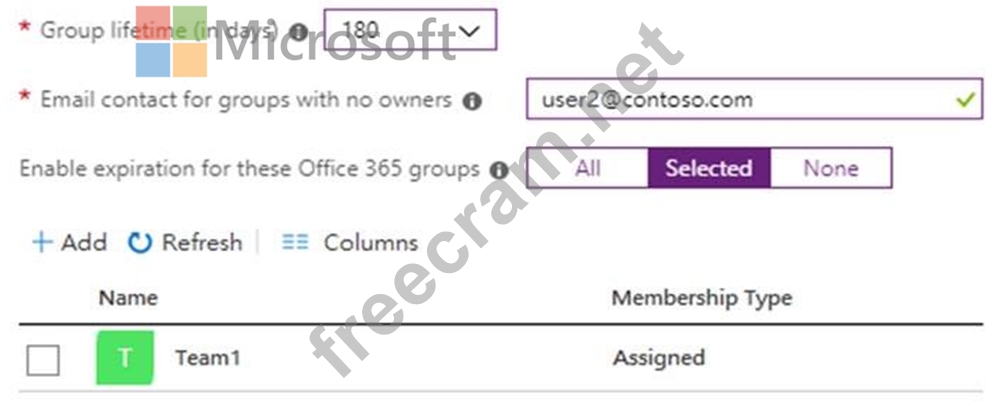Screen dimensions: 995x405
Task: Select the All expiration option
Action: [588, 168]
